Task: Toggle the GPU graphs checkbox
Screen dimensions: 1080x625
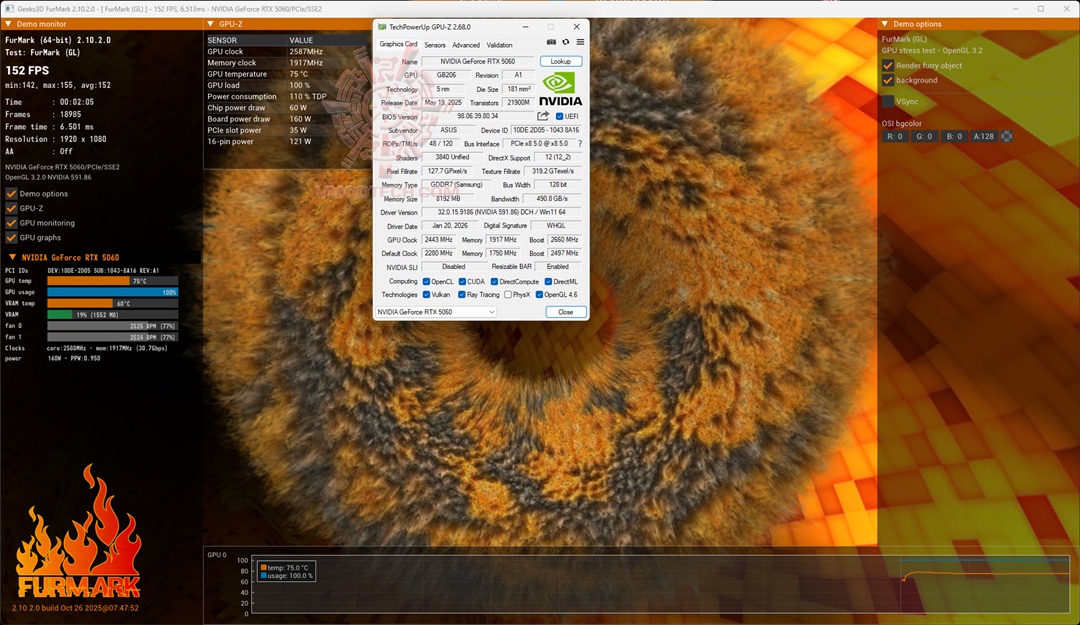Action: click(11, 238)
